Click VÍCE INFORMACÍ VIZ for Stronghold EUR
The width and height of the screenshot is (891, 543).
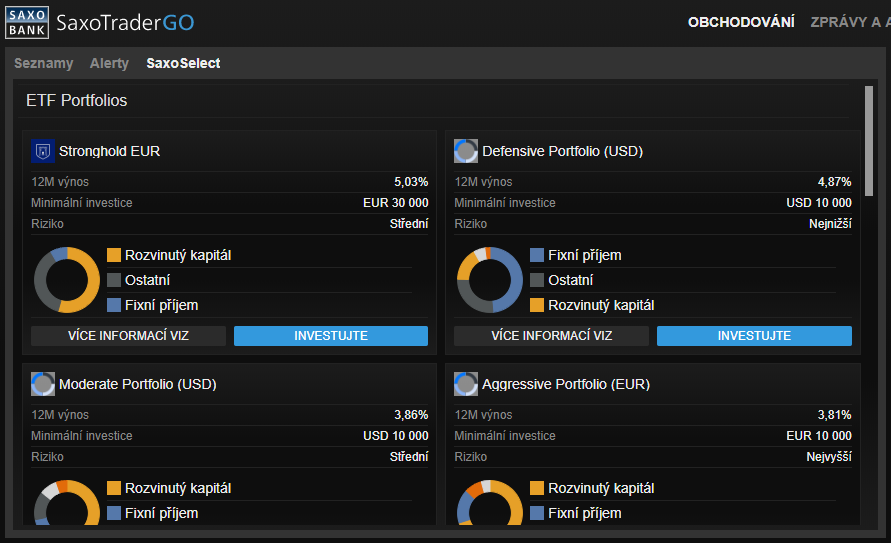click(x=128, y=336)
